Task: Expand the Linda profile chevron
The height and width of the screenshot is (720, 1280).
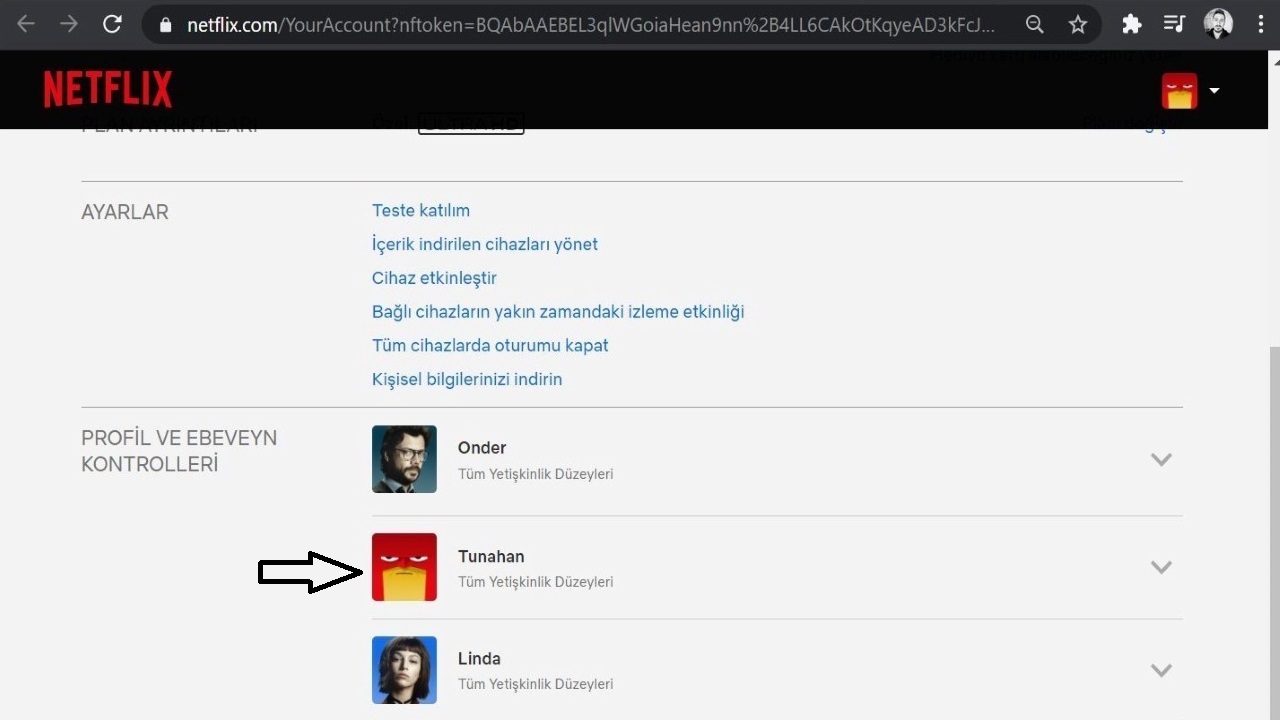Action: point(1161,670)
